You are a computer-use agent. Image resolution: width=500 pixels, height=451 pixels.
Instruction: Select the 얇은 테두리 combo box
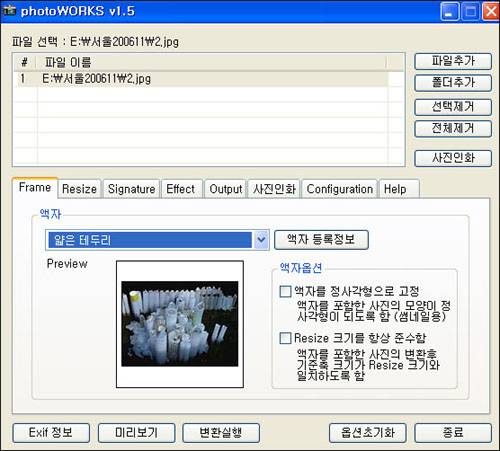point(157,240)
